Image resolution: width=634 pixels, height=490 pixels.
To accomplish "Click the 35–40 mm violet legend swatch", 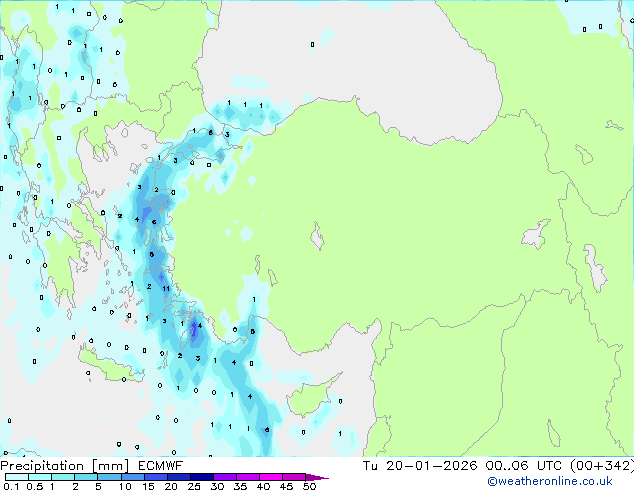I will 247,477.
